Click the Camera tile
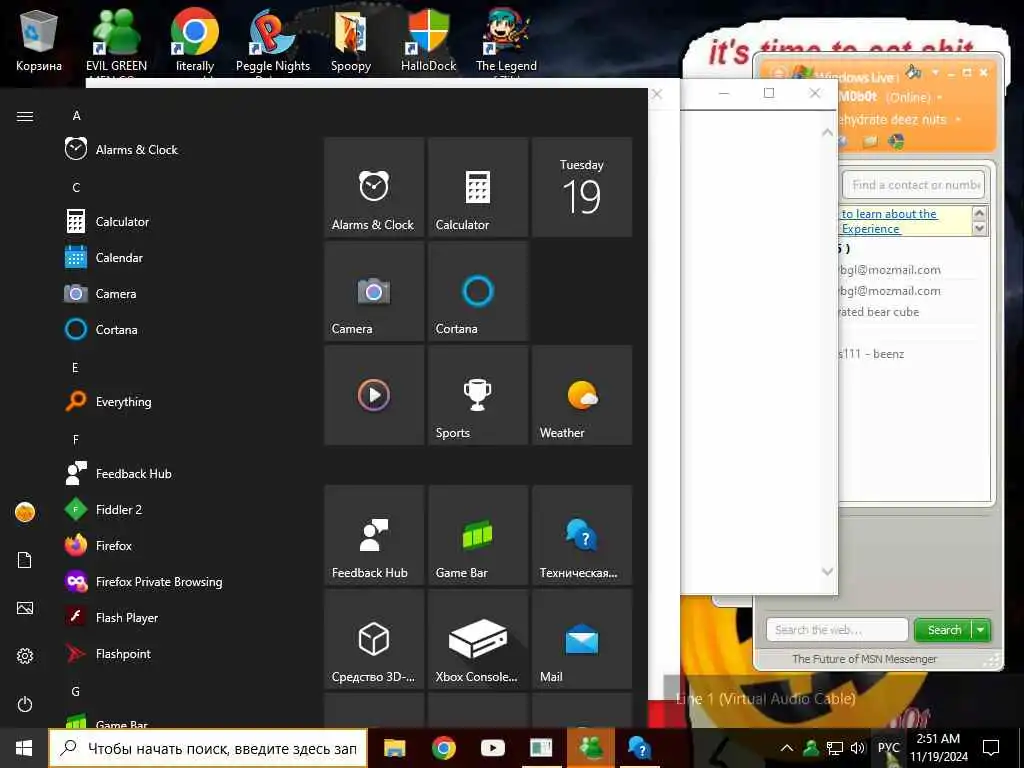Viewport: 1024px width, 768px height. click(374, 291)
